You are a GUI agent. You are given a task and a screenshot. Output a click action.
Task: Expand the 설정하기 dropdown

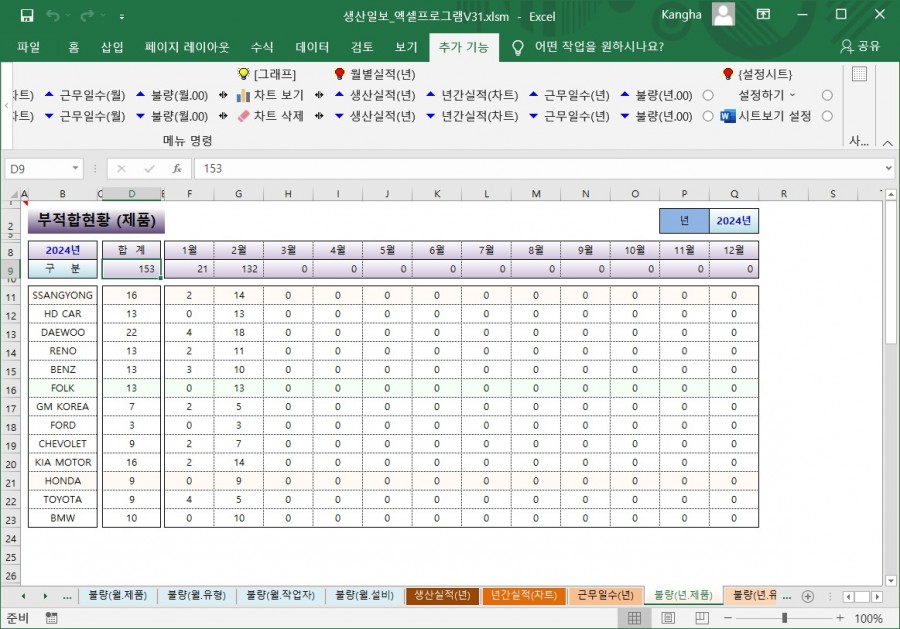[793, 95]
